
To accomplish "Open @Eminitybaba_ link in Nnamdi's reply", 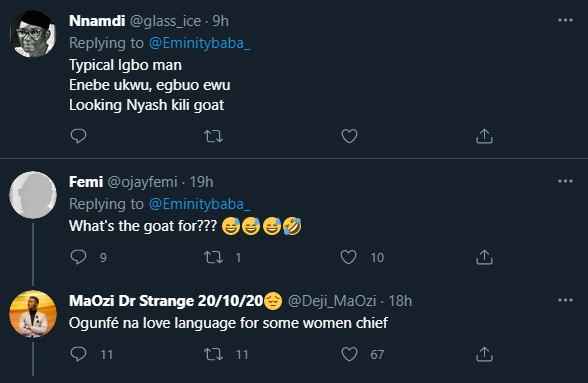I will [199, 43].
